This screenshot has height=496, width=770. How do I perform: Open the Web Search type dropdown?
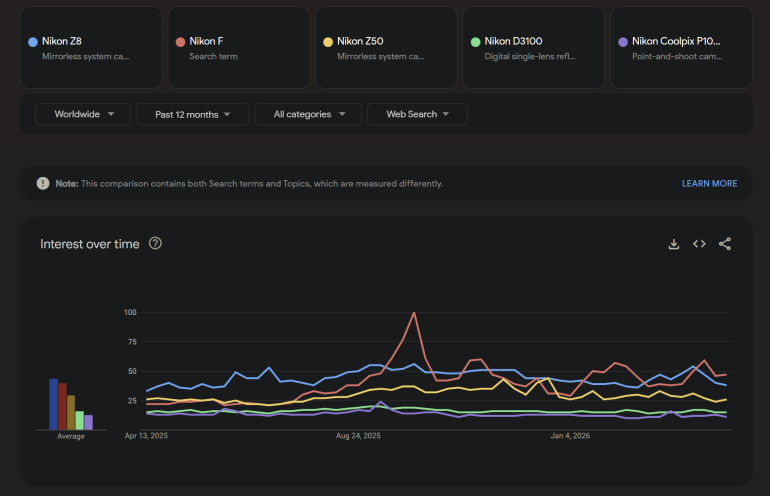(x=417, y=114)
